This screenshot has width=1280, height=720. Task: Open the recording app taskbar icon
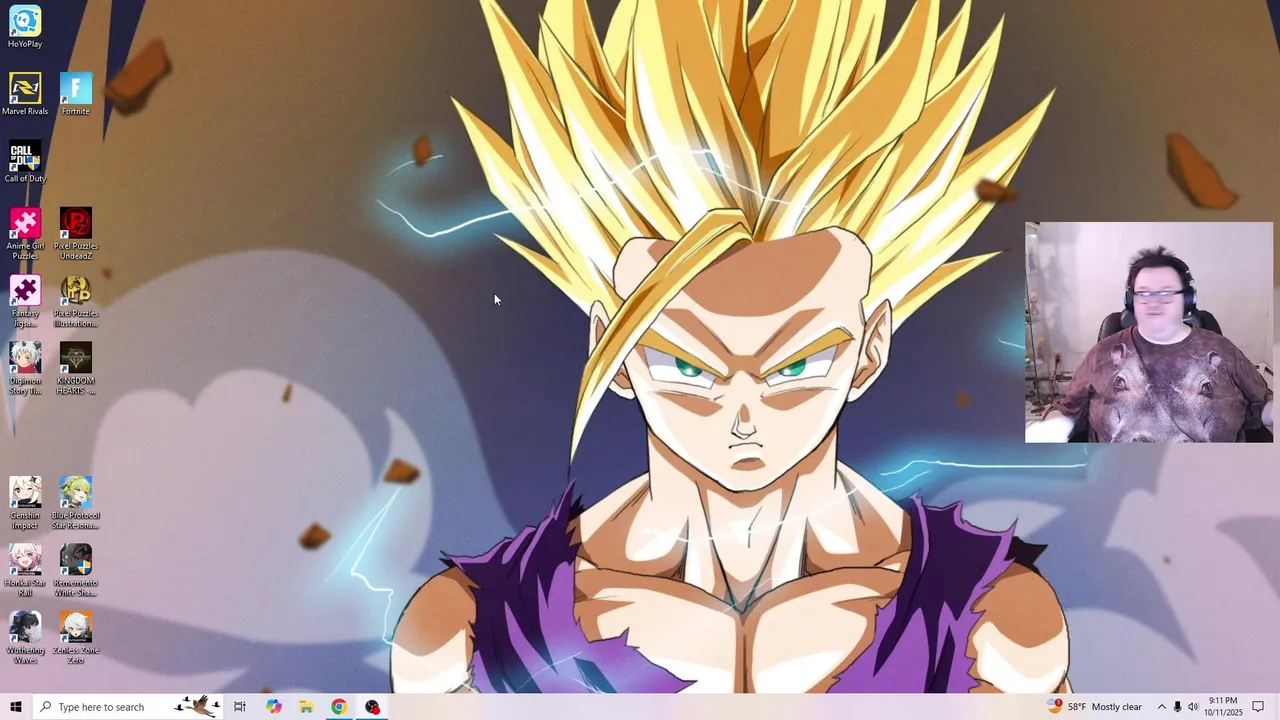(372, 707)
